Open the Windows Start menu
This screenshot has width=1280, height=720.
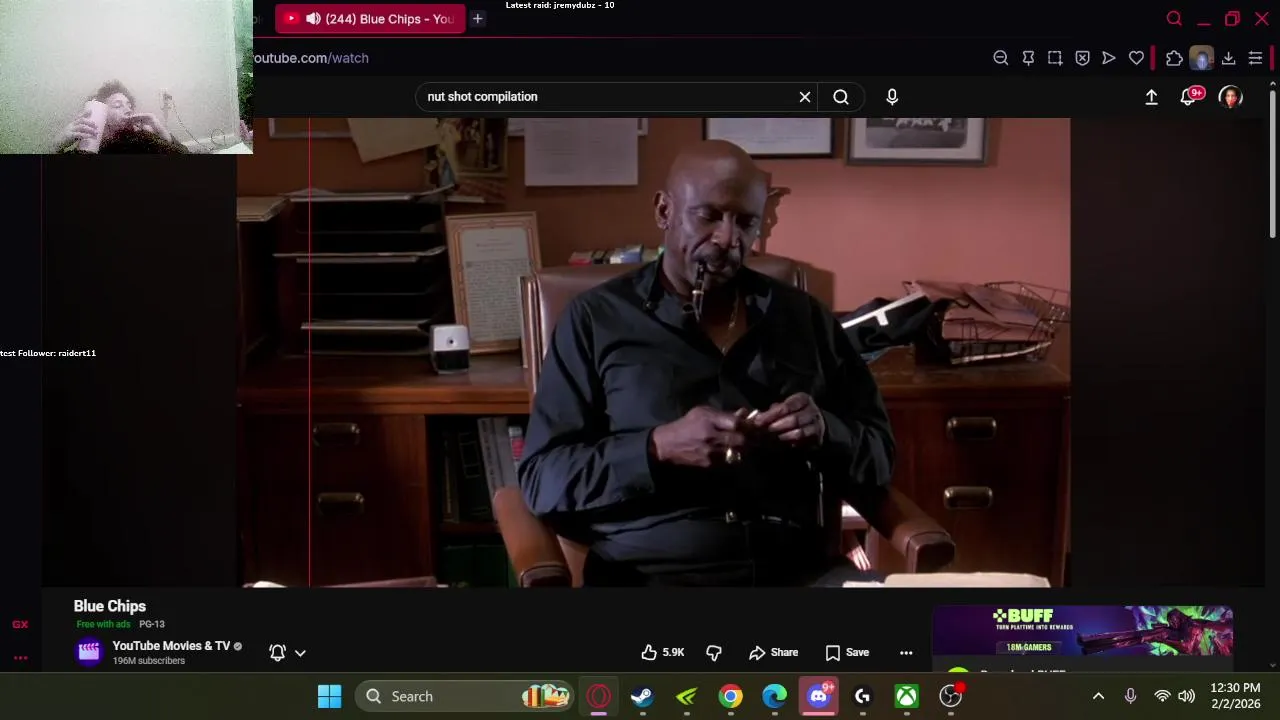tap(329, 696)
